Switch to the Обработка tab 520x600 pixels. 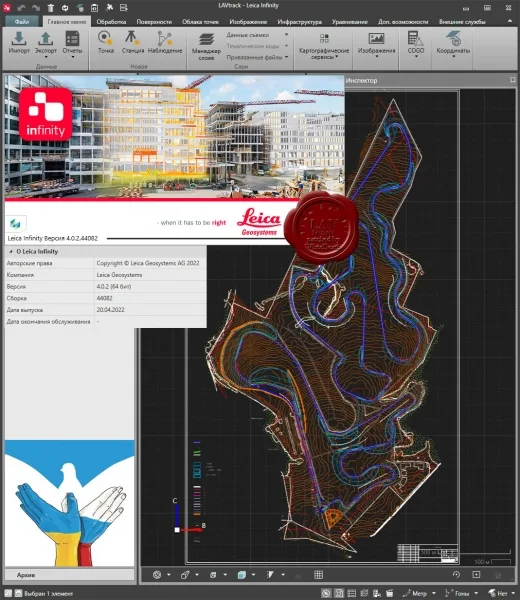[x=111, y=22]
